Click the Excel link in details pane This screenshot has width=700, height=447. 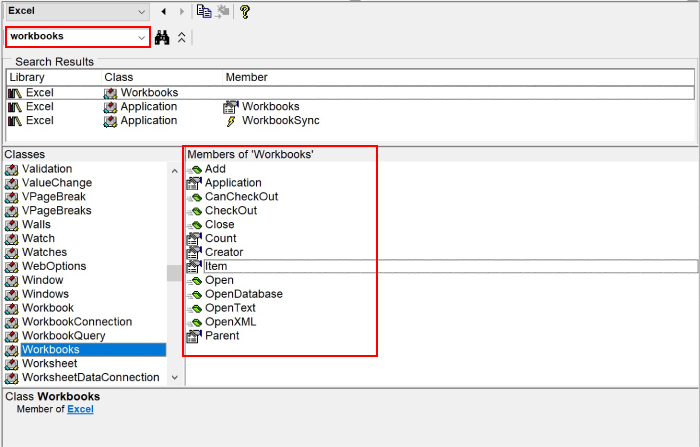point(80,409)
